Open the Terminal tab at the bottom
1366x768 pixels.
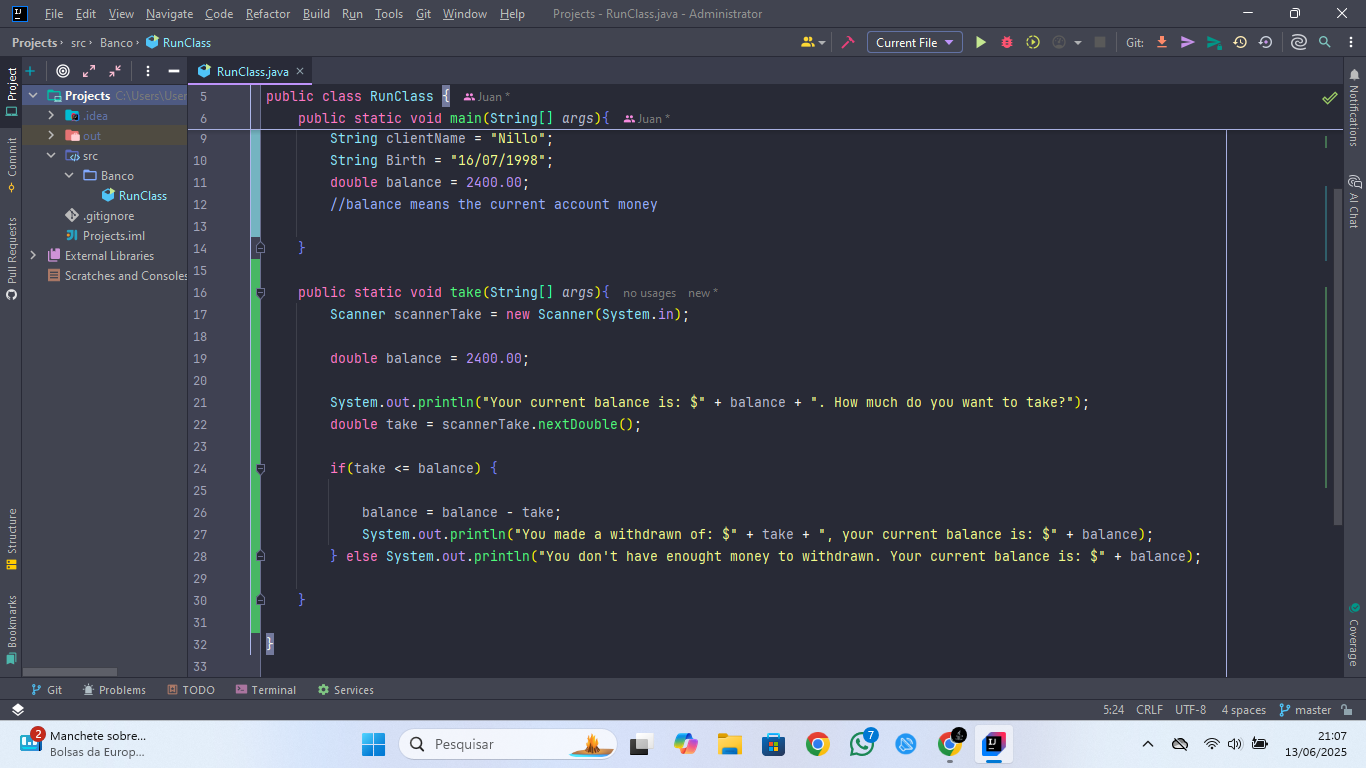coord(266,690)
